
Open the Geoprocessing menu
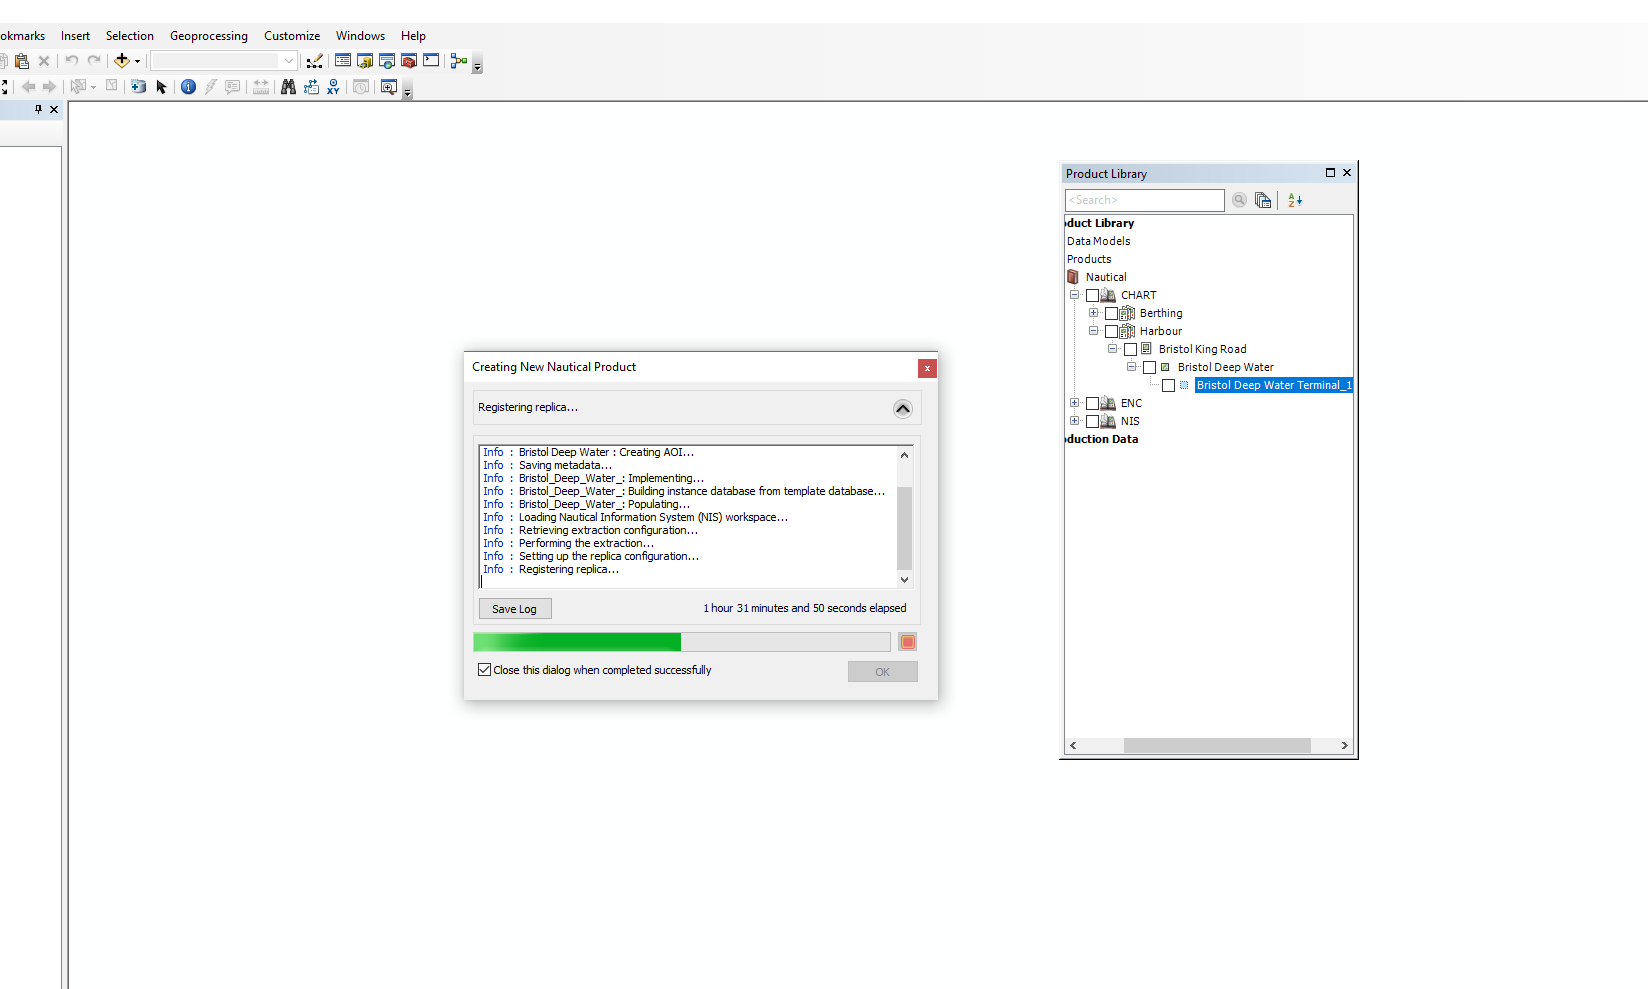[x=208, y=35]
